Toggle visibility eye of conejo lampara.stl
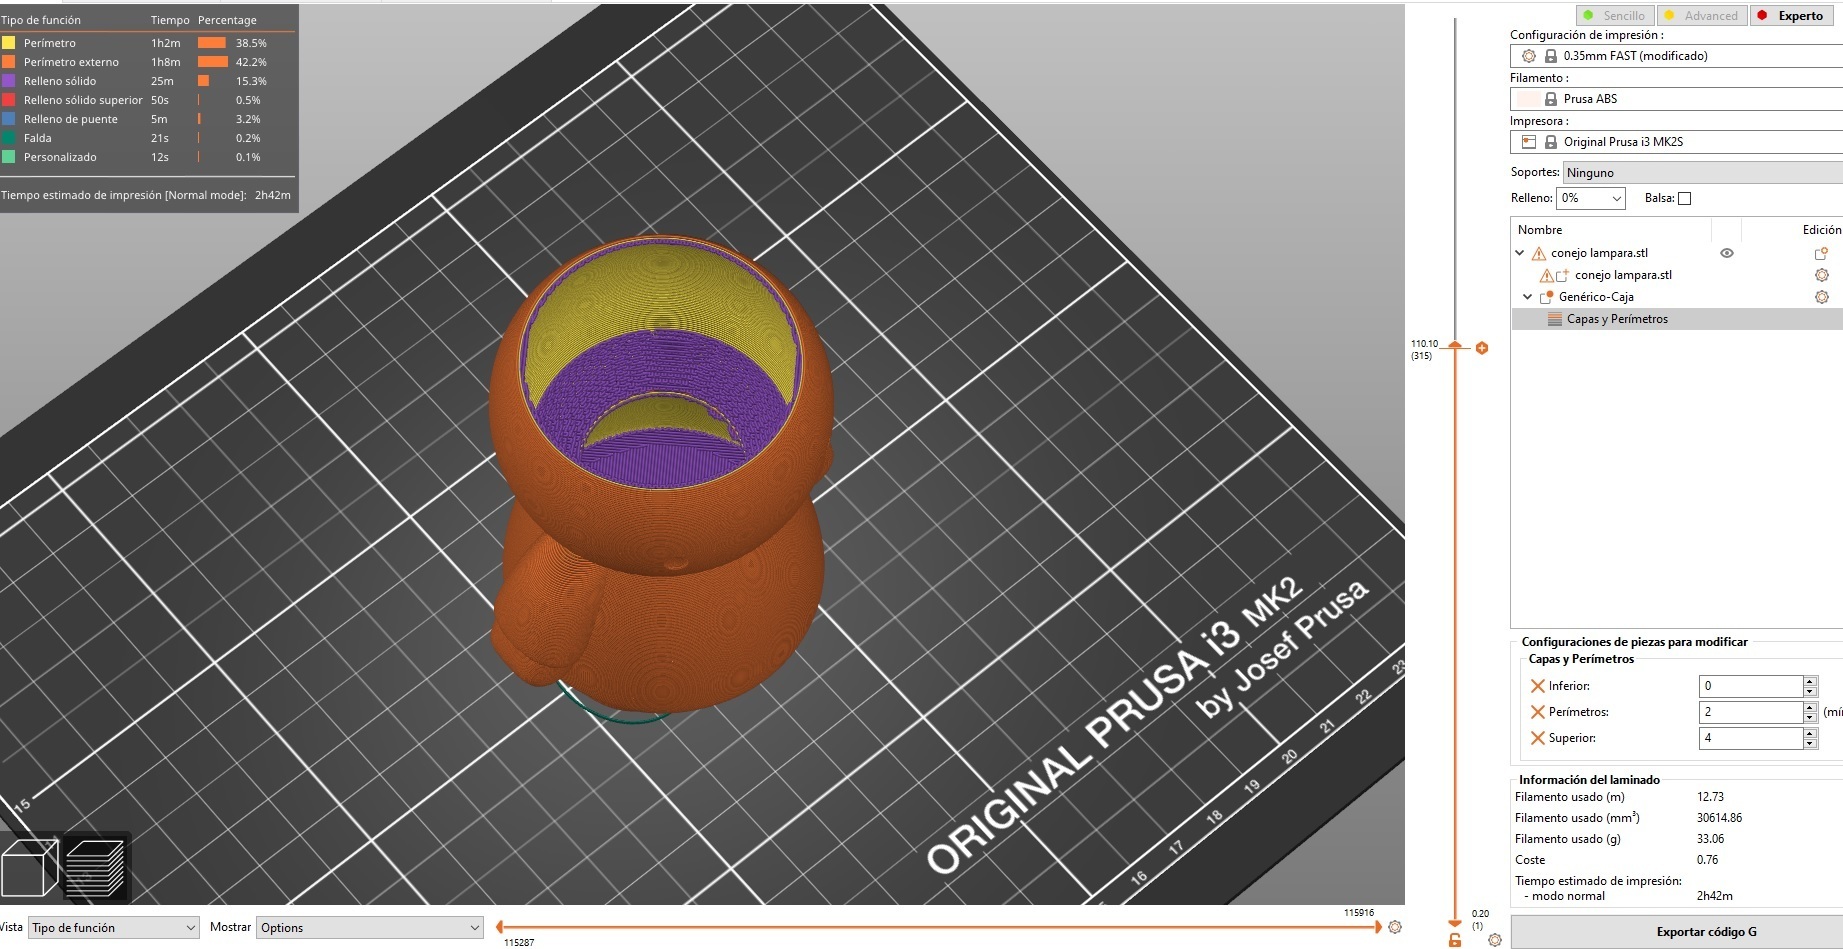The width and height of the screenshot is (1843, 949). [1726, 253]
